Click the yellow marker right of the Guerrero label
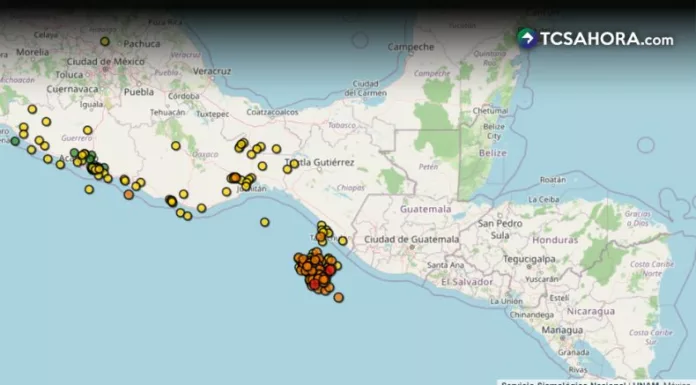 (x=87, y=130)
